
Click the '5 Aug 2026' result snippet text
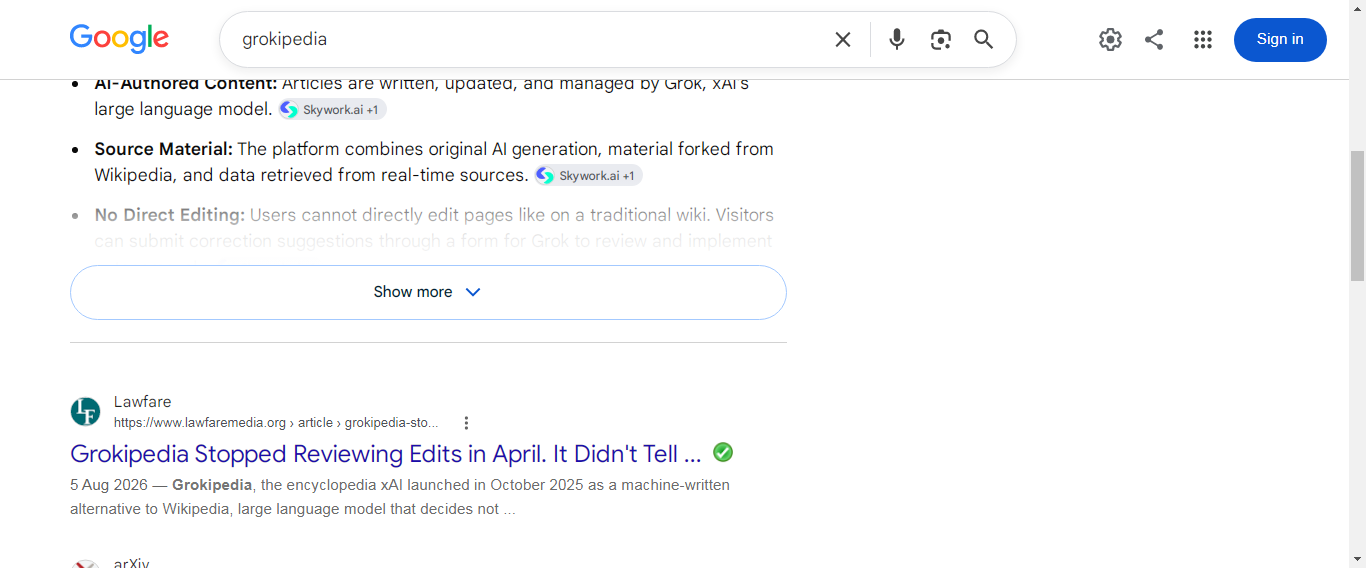click(x=400, y=497)
